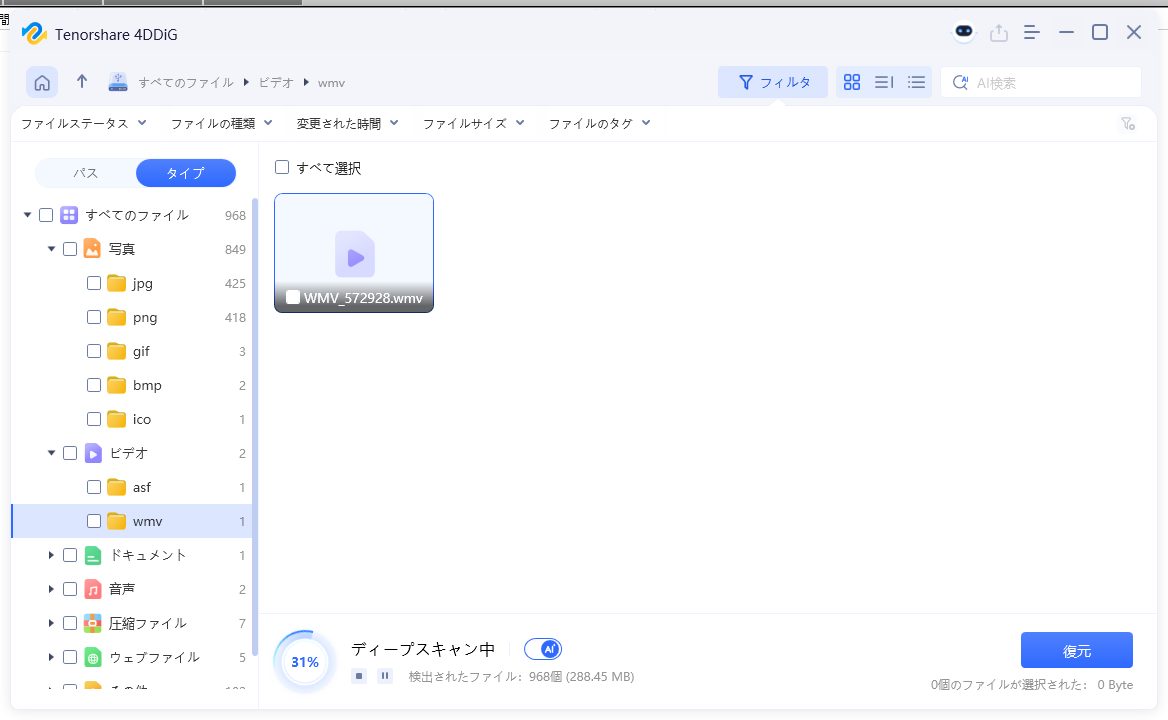This screenshot has width=1168, height=720.
Task: Stop the deep scan
Action: [x=359, y=676]
